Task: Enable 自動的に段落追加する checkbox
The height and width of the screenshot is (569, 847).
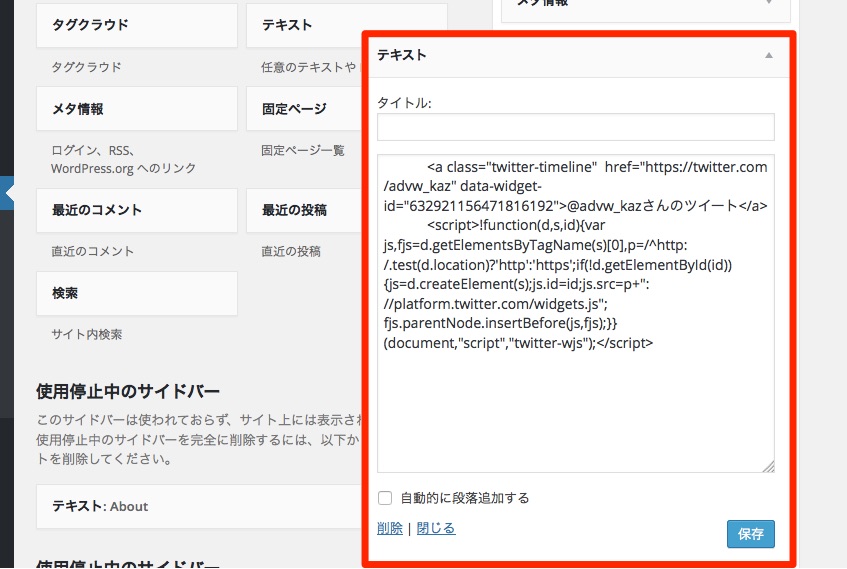Action: (385, 498)
